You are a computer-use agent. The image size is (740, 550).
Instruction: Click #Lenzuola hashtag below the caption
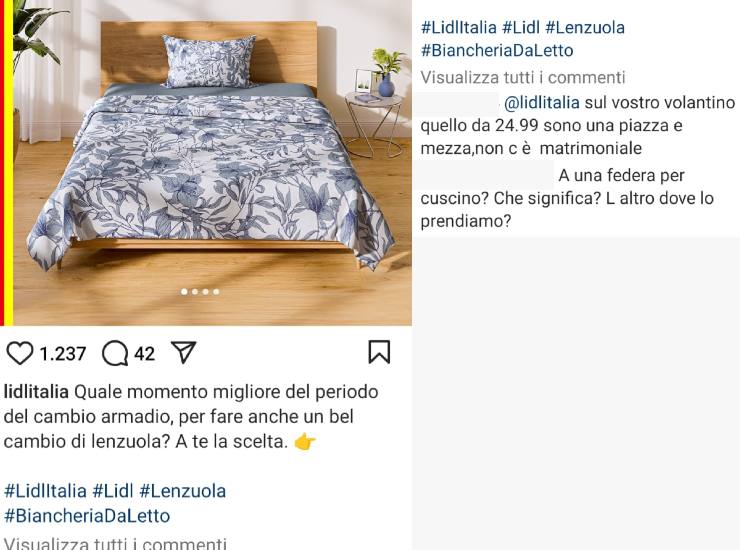pos(183,491)
